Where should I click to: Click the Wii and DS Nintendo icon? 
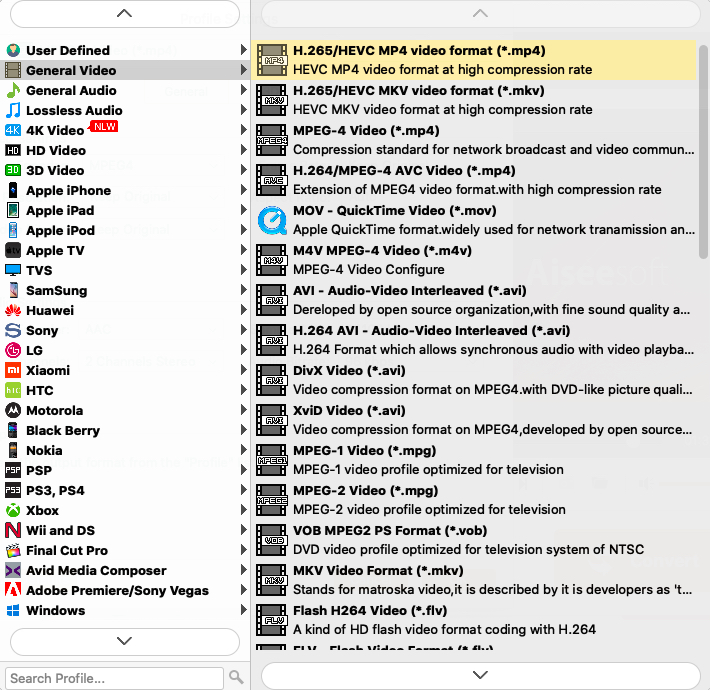13,530
